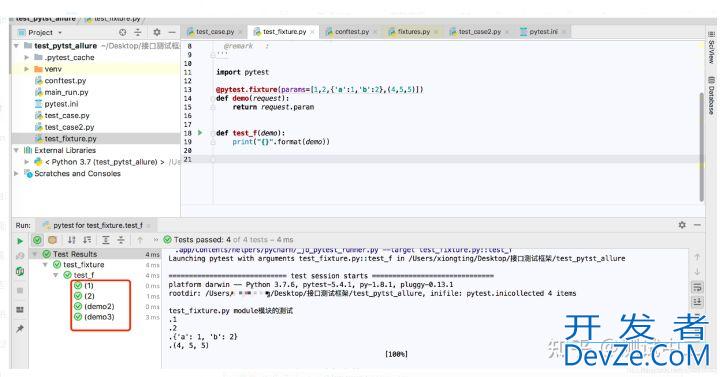Sort test results alphabetically
The image size is (720, 377).
[72, 240]
